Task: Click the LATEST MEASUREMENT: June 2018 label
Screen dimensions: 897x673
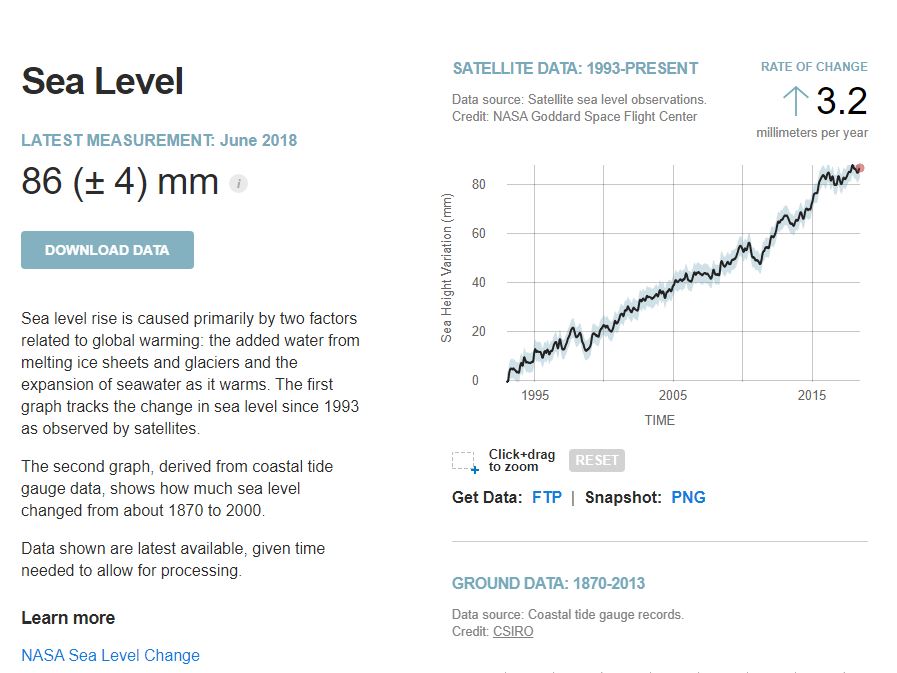Action: point(158,140)
